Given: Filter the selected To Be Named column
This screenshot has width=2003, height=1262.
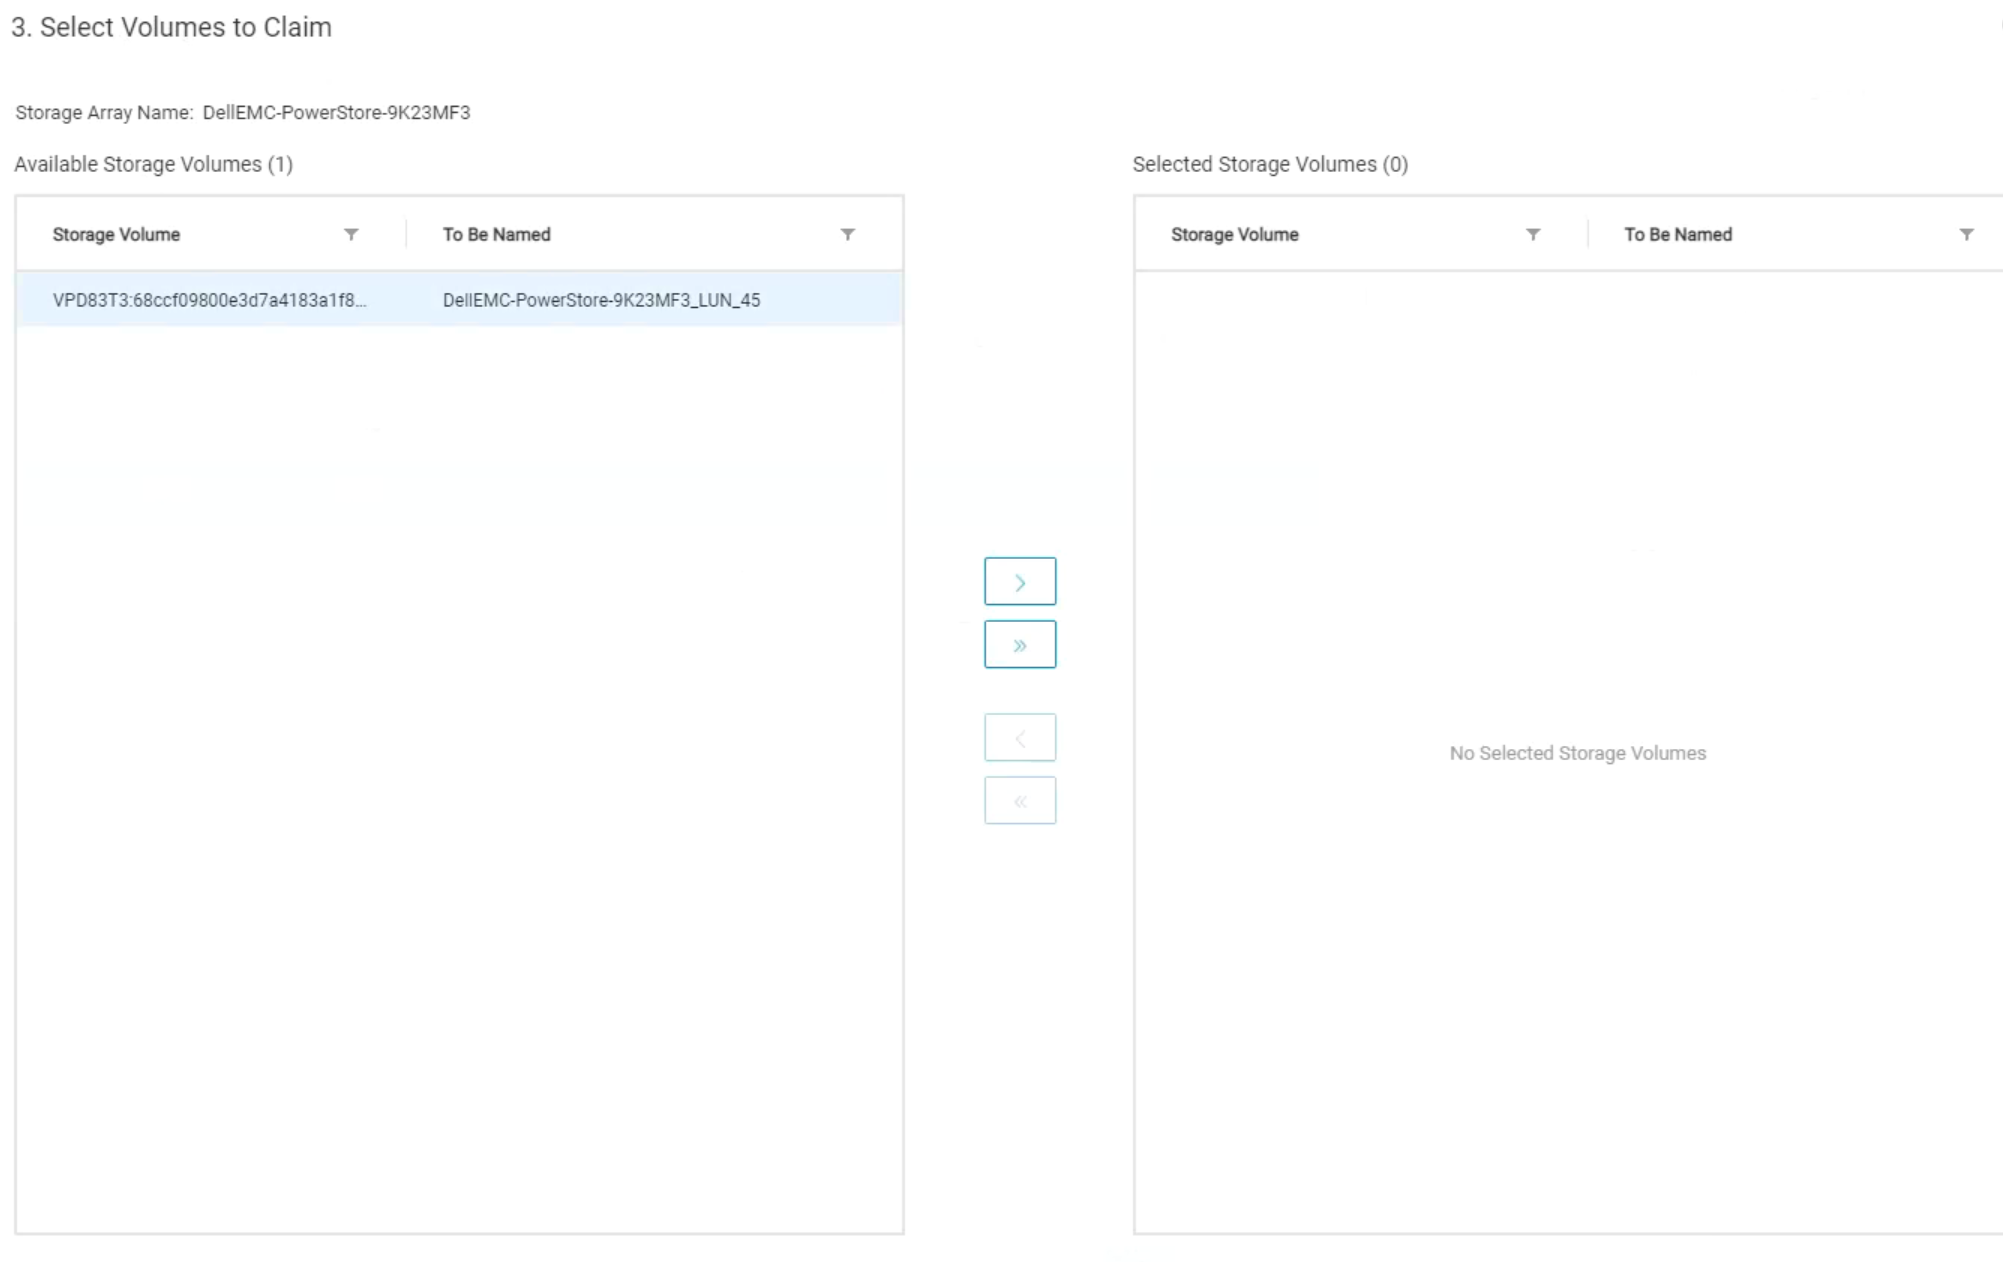Looking at the screenshot, I should 1966,234.
